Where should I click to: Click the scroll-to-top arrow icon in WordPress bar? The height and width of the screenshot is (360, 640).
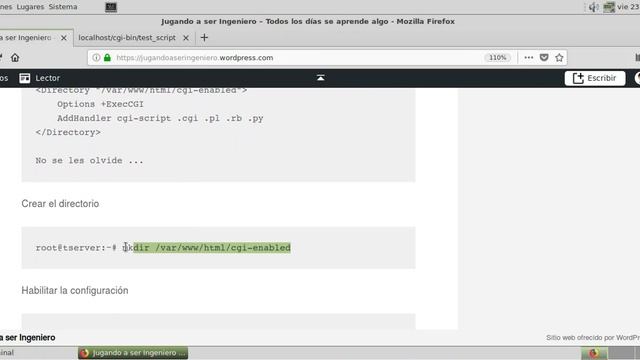click(x=320, y=78)
